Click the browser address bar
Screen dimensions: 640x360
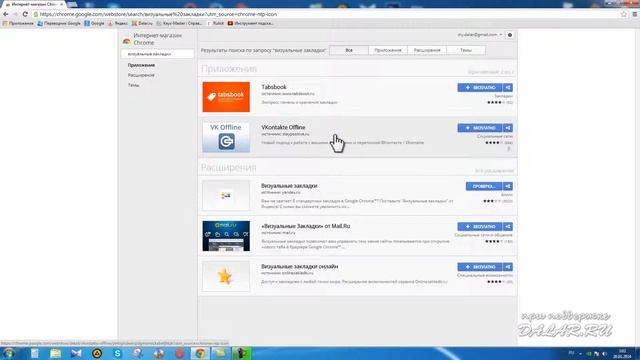click(x=327, y=14)
